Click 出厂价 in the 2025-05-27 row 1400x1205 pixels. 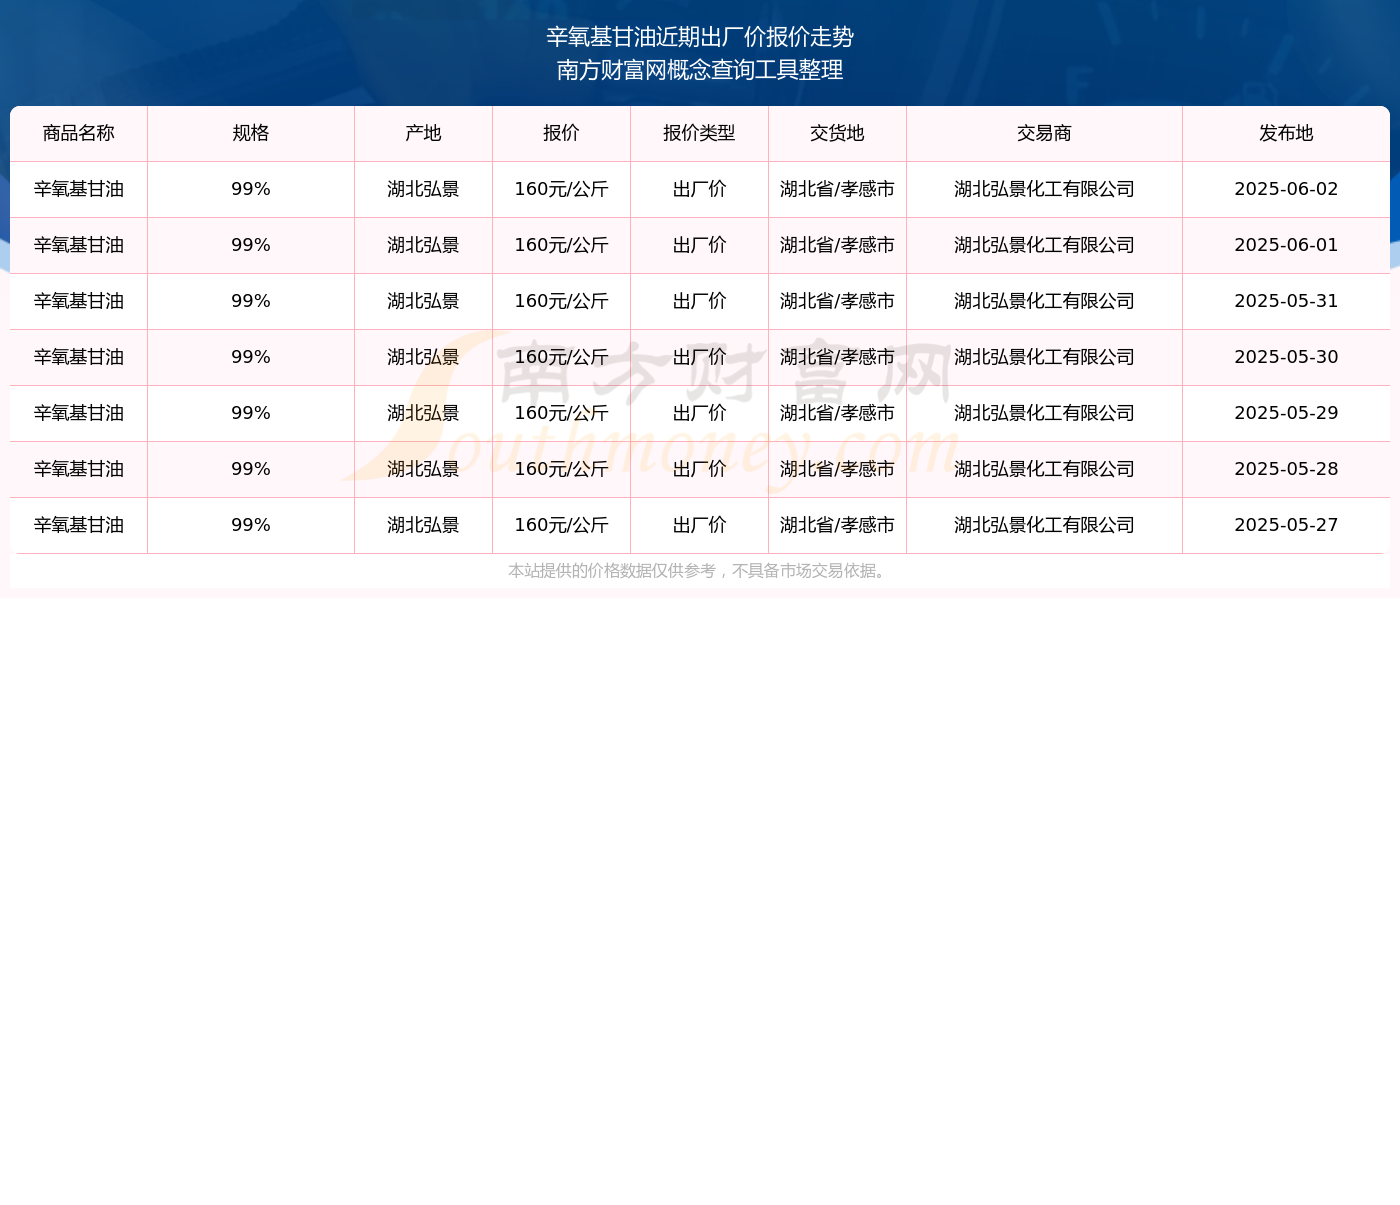699,526
